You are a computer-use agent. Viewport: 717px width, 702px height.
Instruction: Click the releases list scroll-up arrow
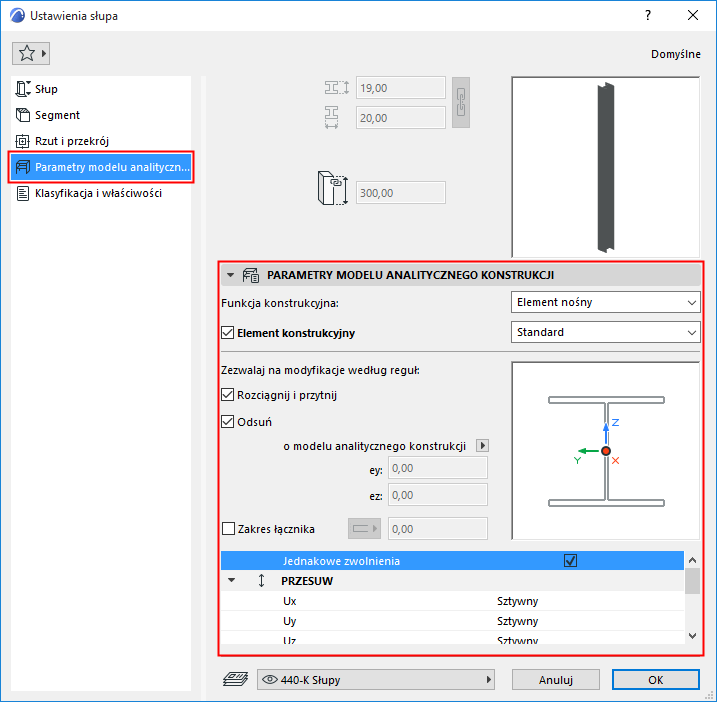tap(692, 560)
